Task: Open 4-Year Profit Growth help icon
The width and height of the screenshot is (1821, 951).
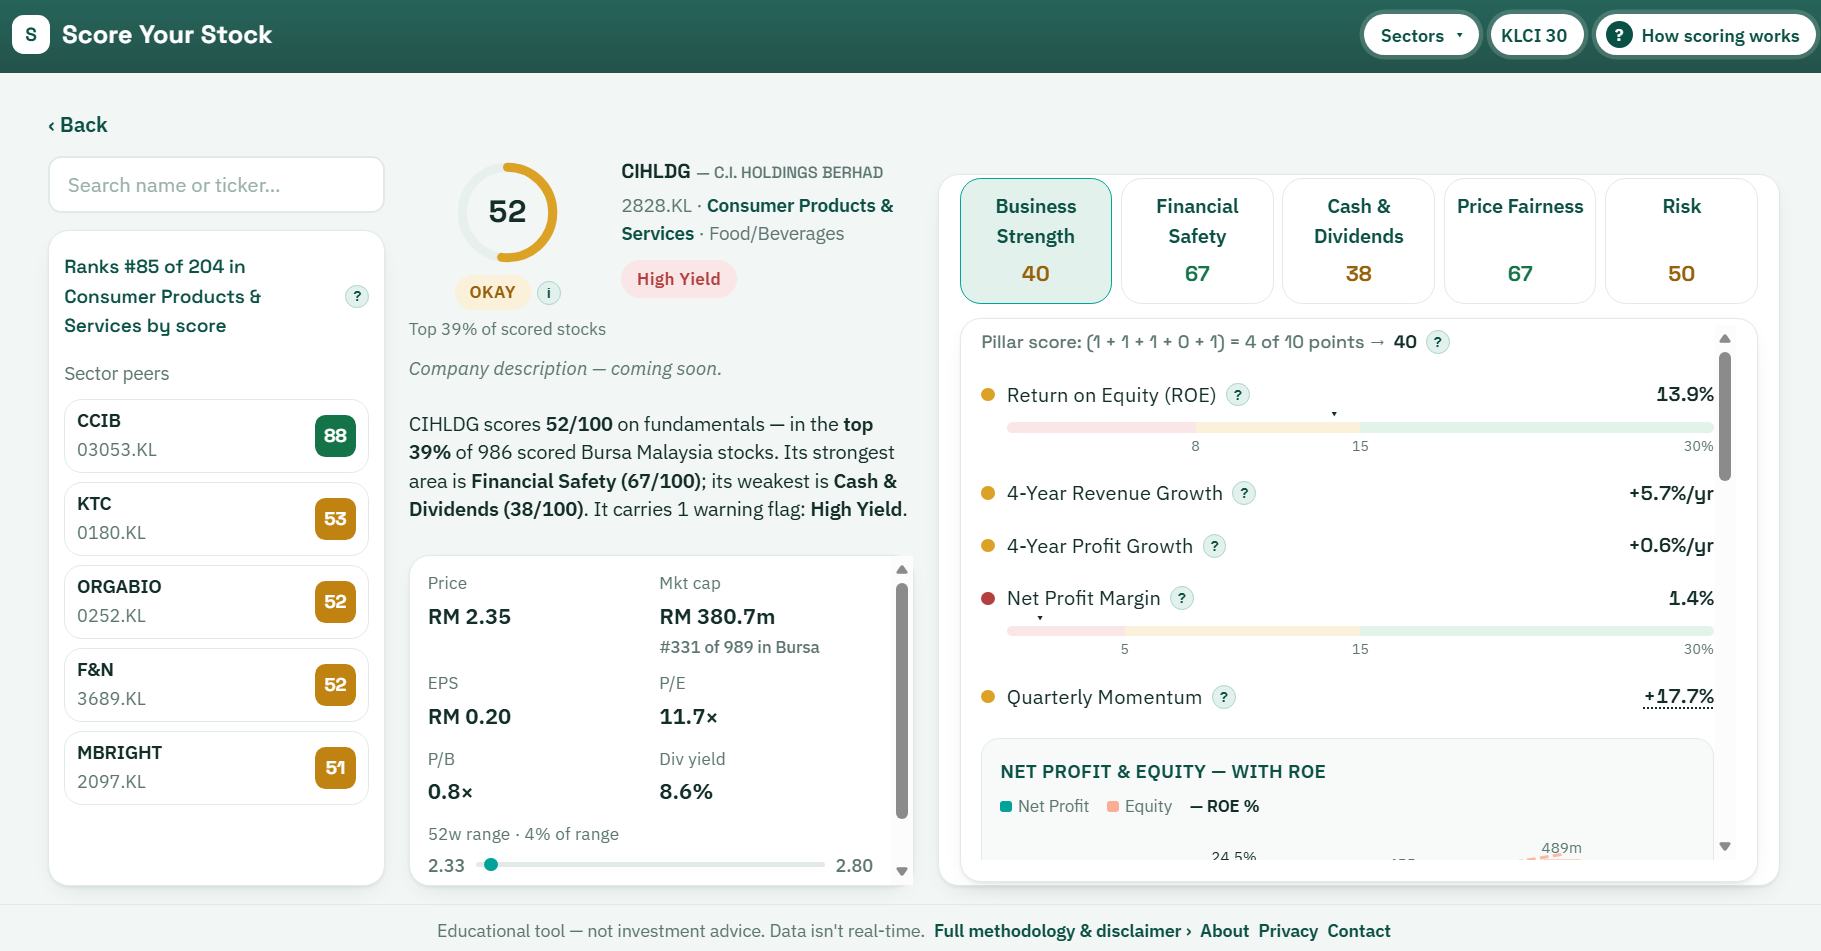Action: pos(1214,546)
